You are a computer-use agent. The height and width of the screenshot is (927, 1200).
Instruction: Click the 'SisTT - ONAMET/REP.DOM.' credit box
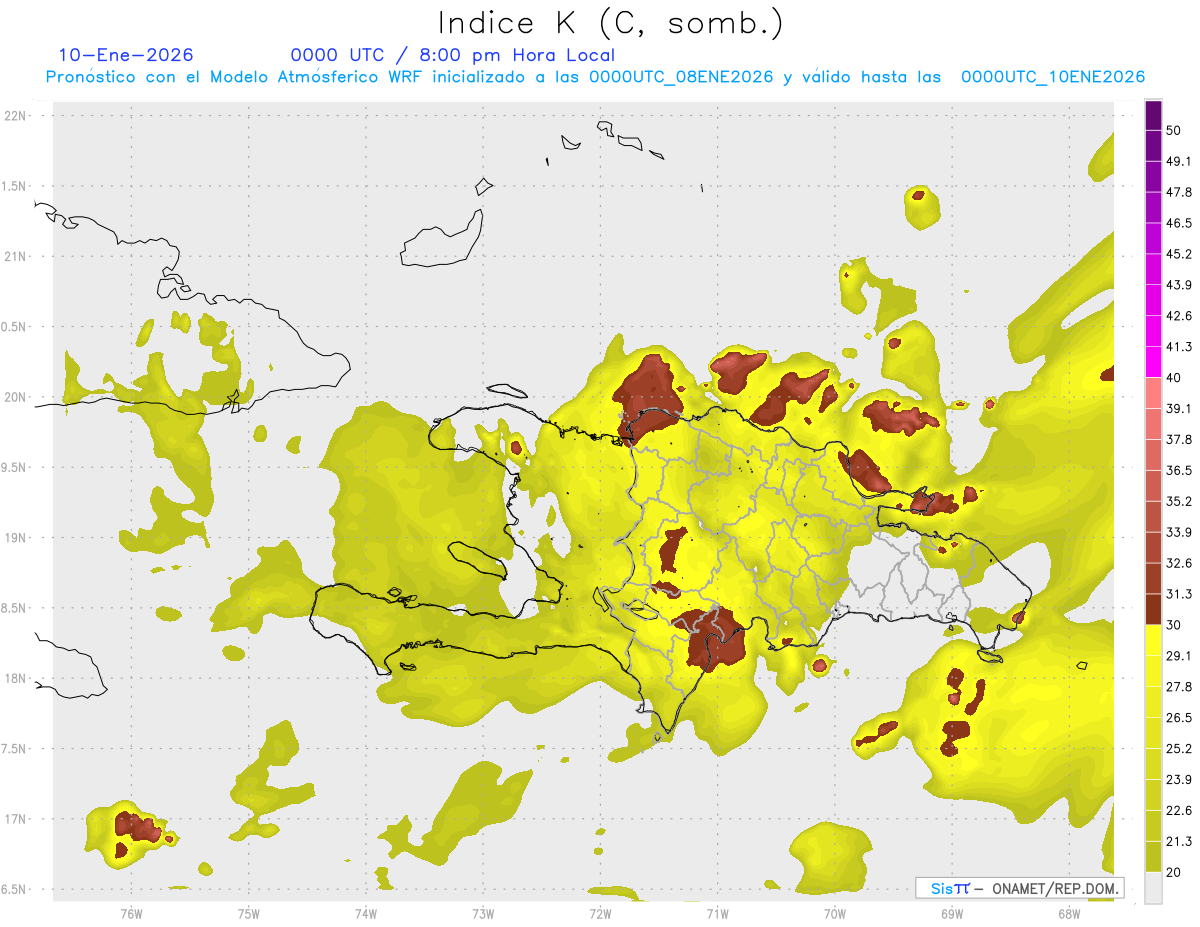pos(1019,888)
